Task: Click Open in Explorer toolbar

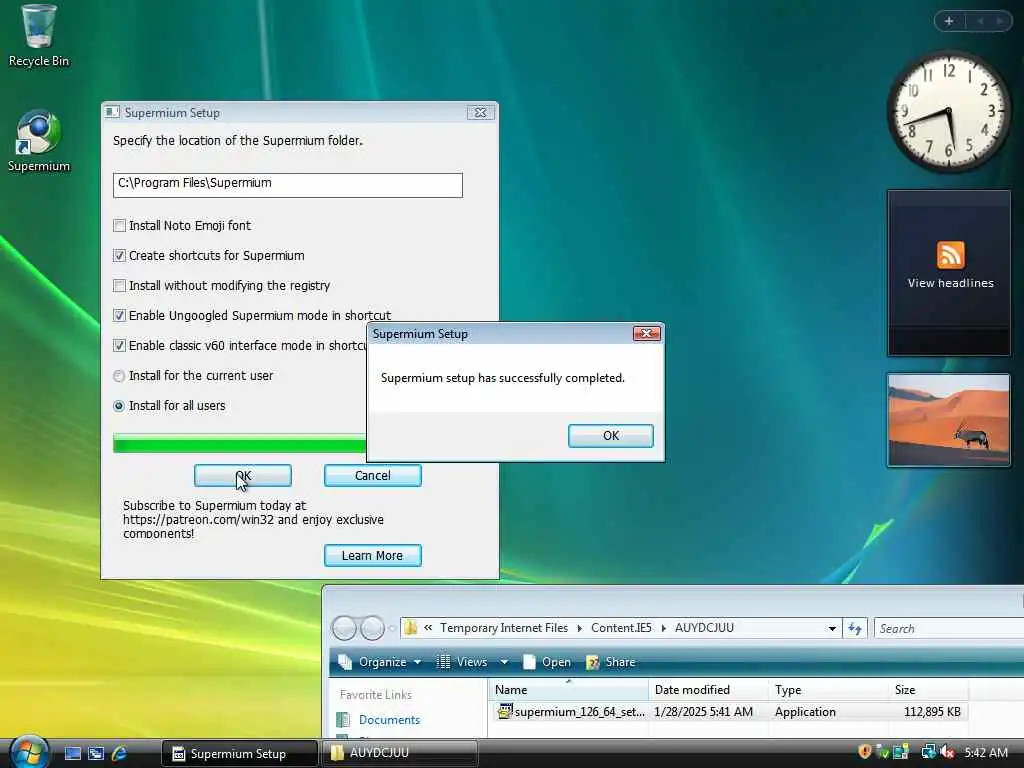Action: coord(547,662)
